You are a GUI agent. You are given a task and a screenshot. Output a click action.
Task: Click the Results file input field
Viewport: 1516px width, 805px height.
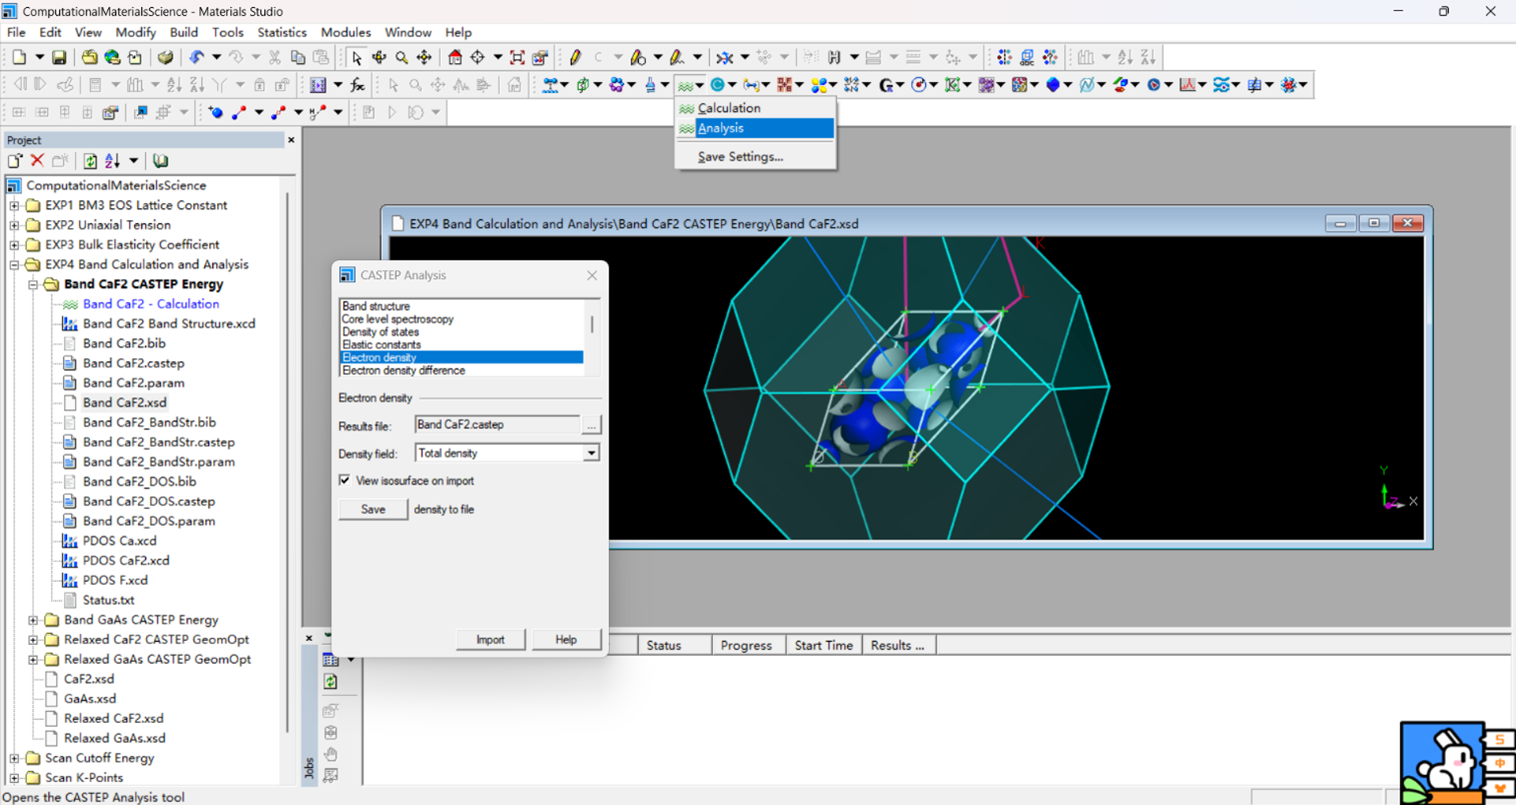(497, 425)
